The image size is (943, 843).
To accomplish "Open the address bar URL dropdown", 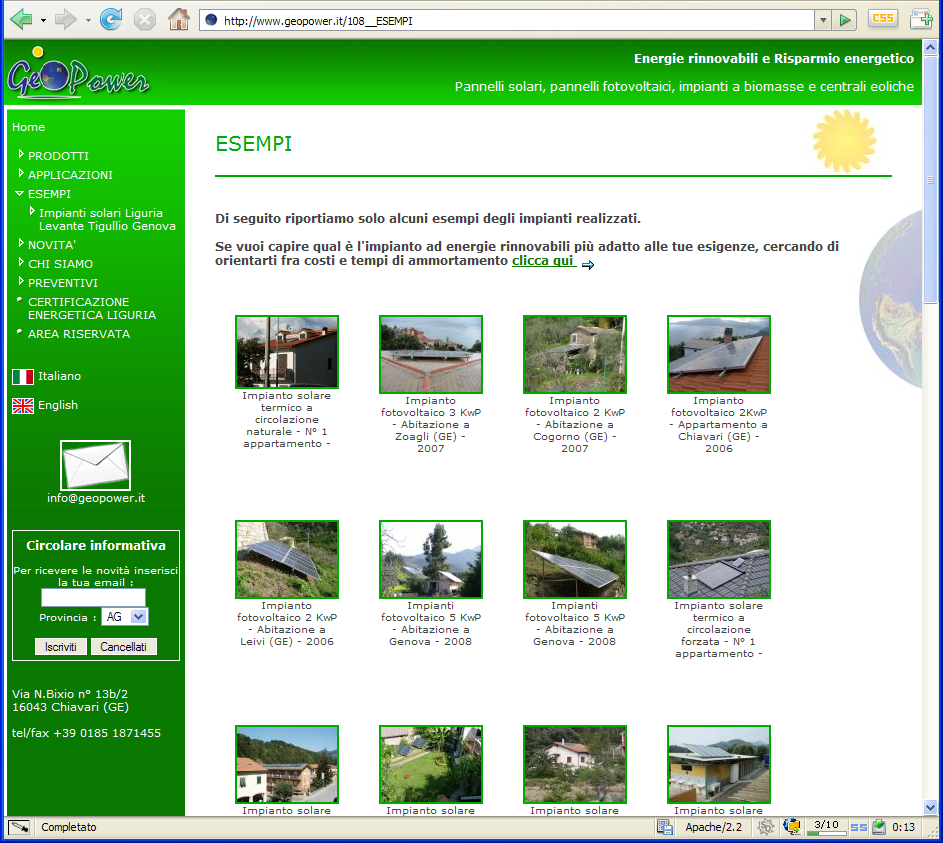I will (x=823, y=20).
